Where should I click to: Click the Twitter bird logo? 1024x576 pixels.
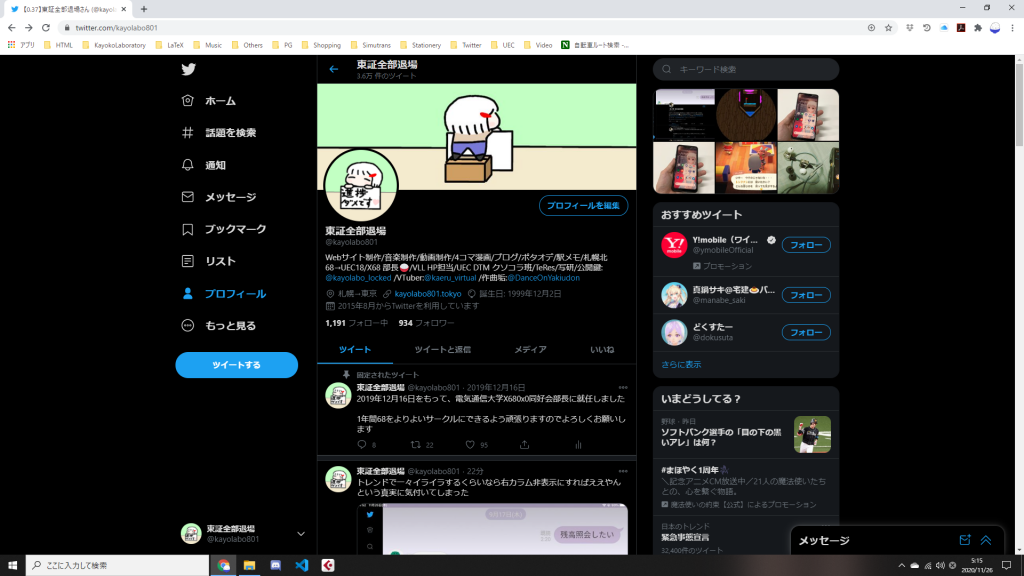188,69
